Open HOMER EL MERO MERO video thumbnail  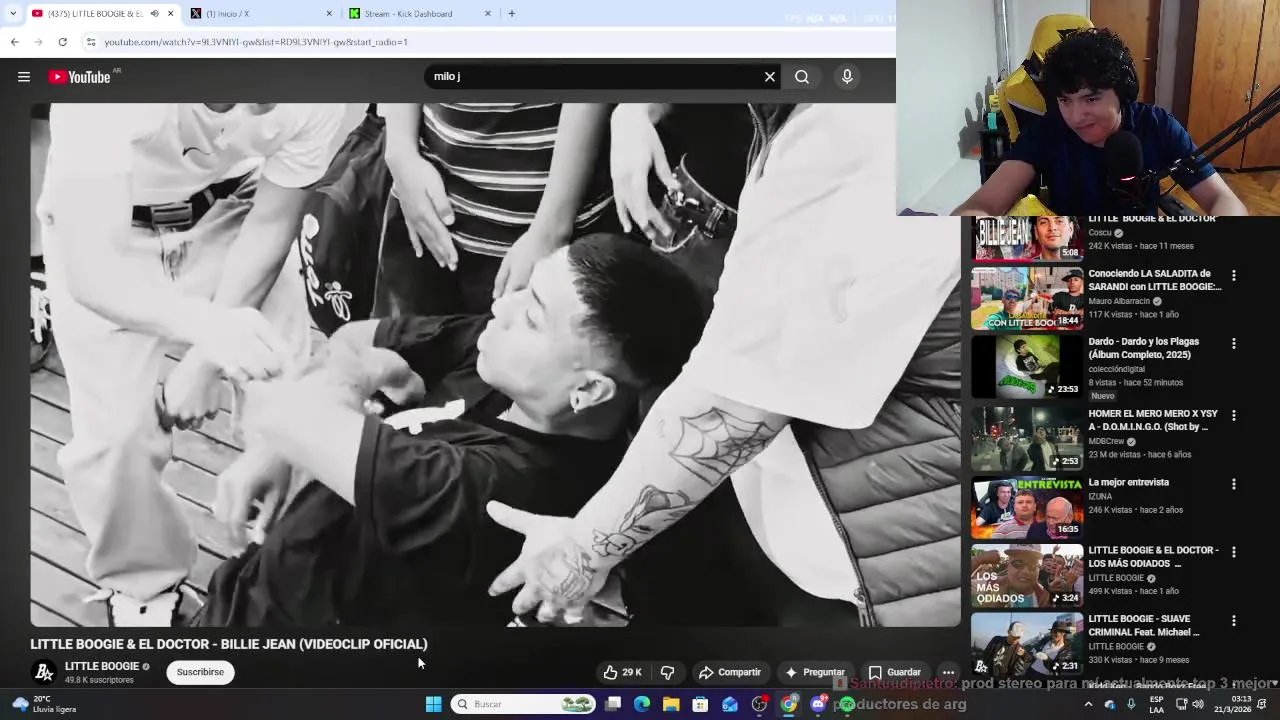[x=1027, y=438]
